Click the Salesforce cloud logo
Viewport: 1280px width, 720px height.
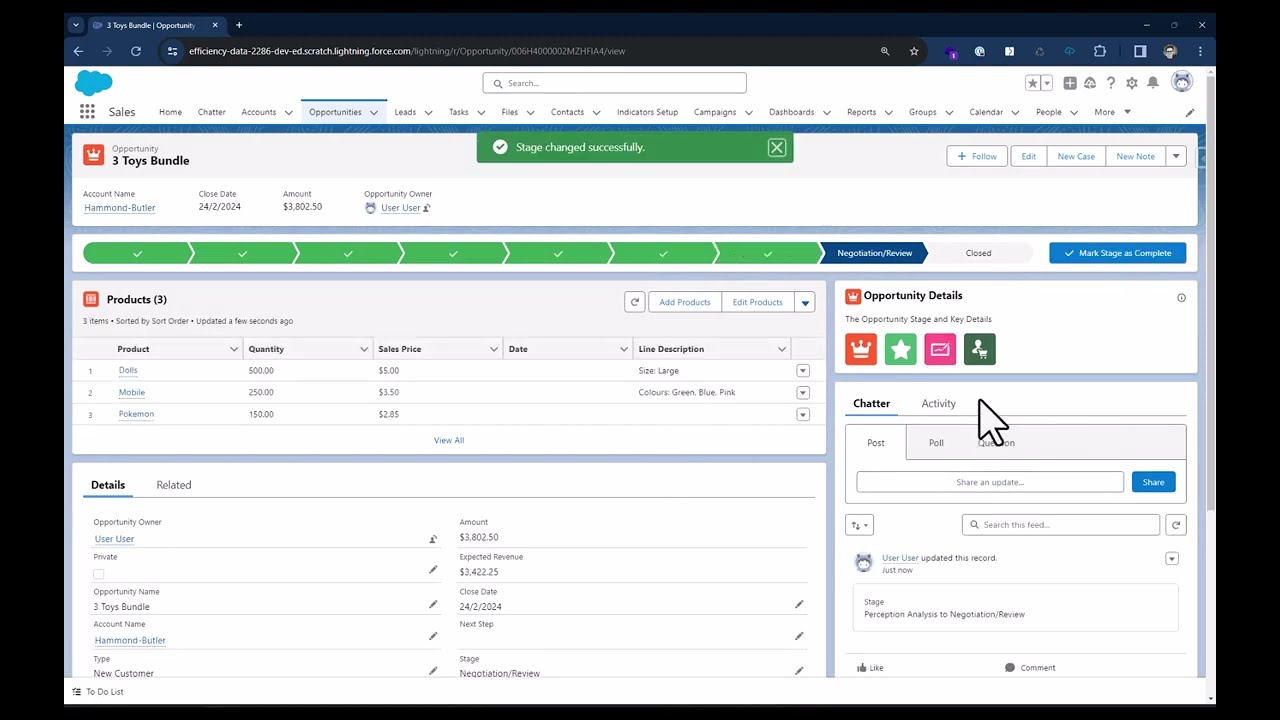[94, 83]
